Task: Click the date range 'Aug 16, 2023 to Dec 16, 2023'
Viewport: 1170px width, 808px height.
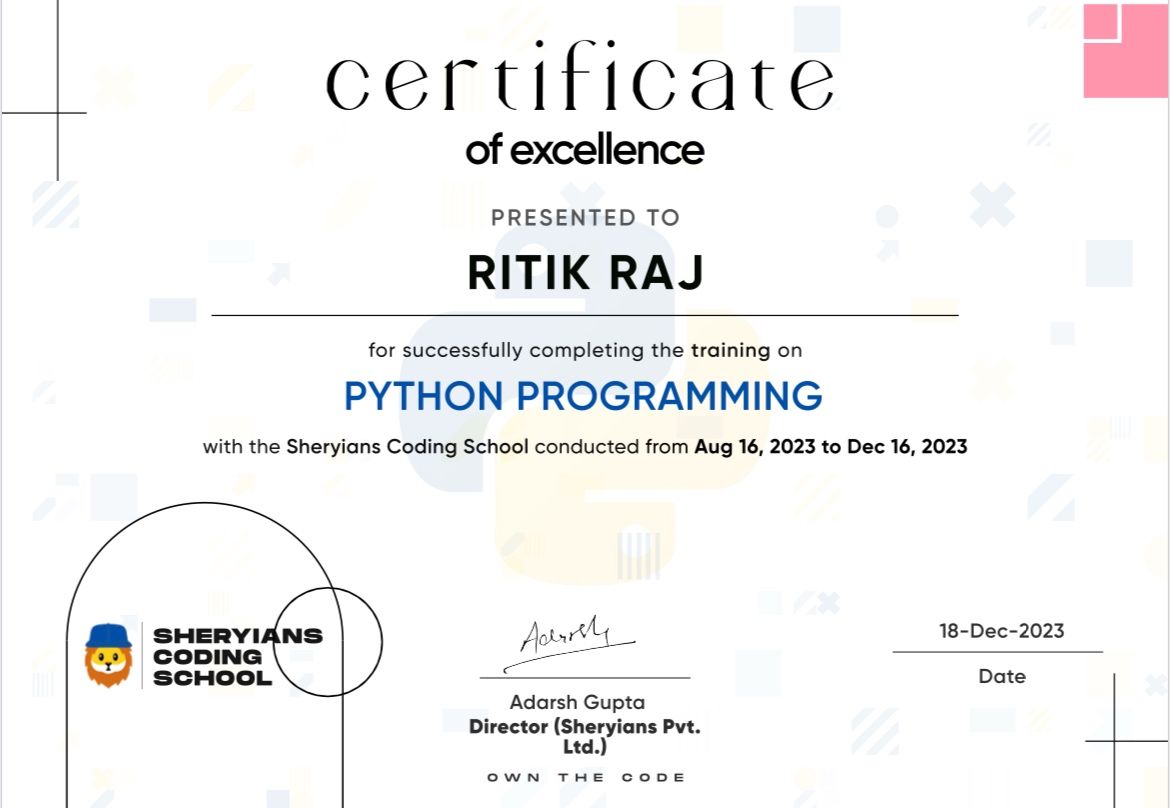Action: pyautogui.click(x=830, y=447)
